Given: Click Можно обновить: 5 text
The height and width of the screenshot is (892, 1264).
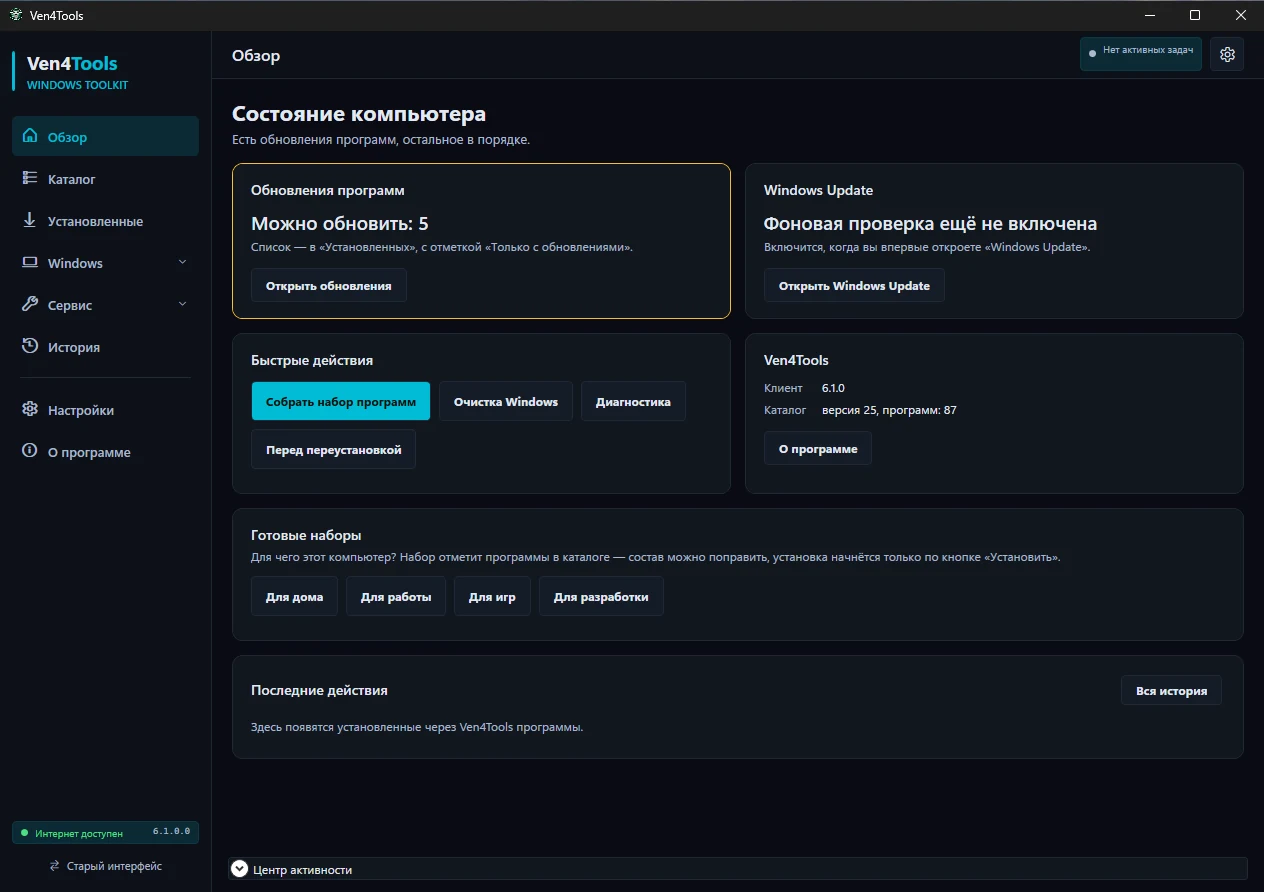Looking at the screenshot, I should coord(340,223).
